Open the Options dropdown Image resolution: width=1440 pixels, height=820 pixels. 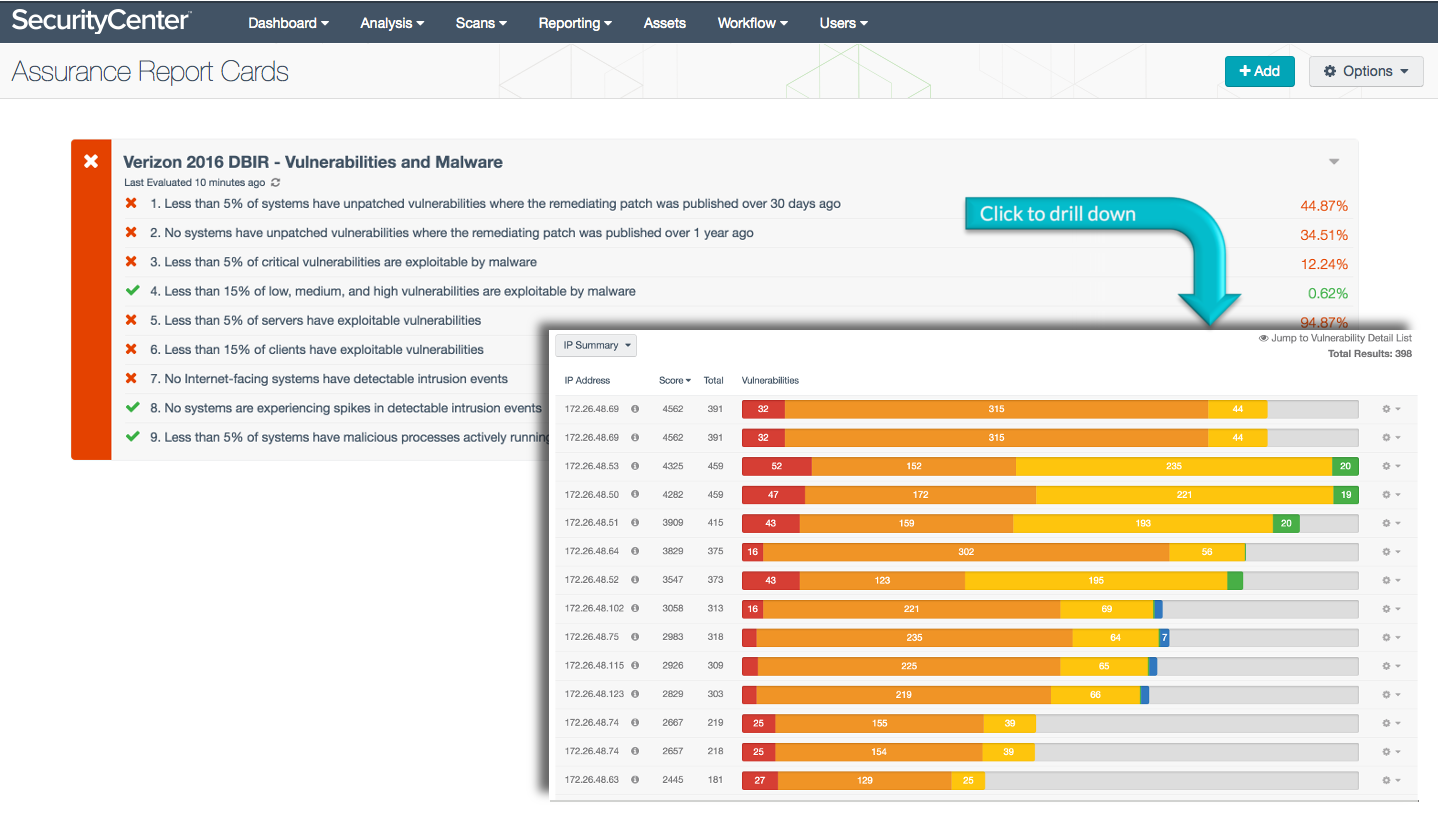[1366, 71]
